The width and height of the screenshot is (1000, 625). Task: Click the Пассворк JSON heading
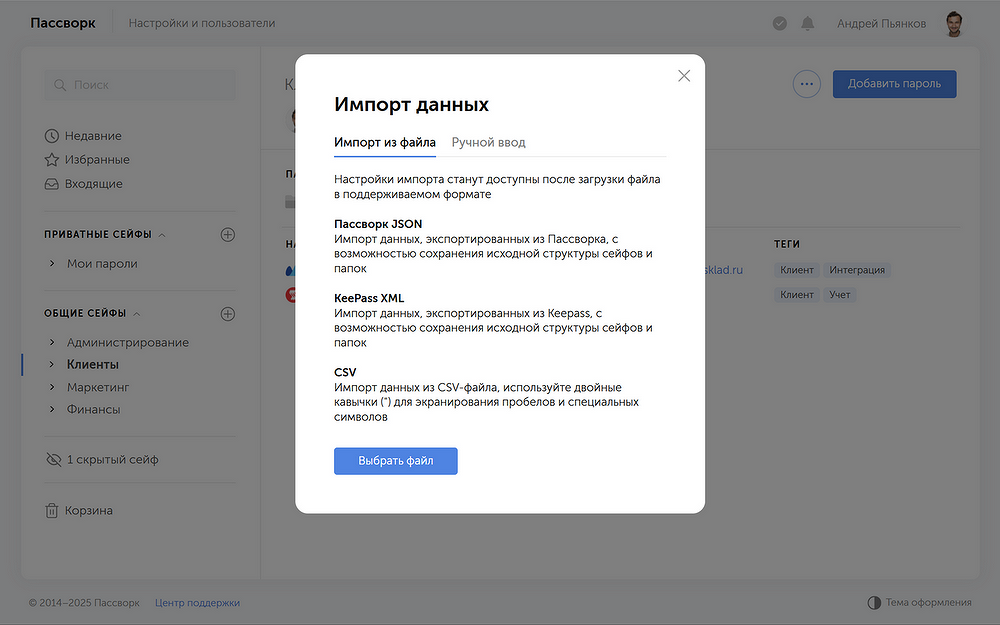point(378,224)
